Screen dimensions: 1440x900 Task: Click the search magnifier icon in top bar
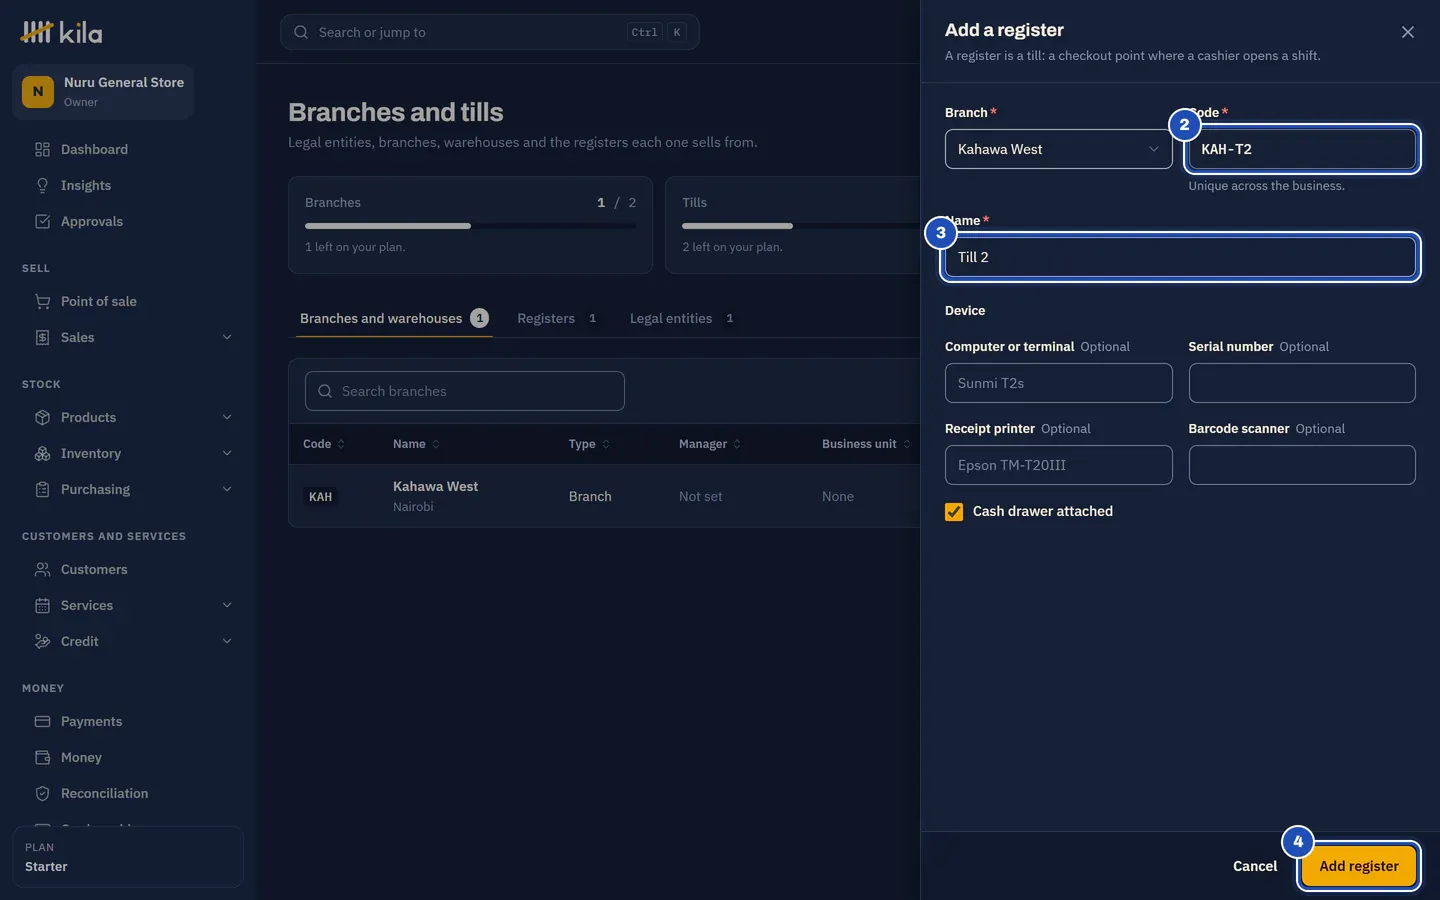301,32
